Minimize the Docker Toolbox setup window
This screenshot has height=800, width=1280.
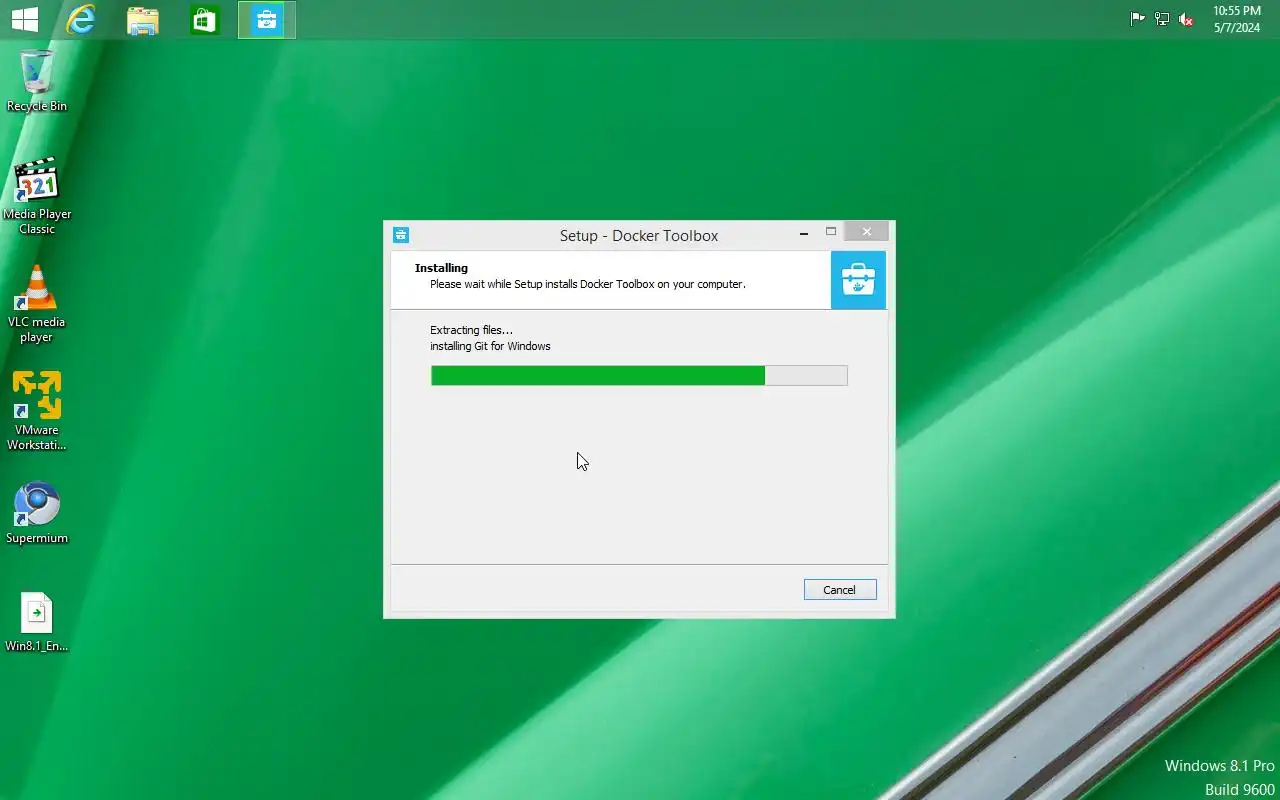coord(804,233)
